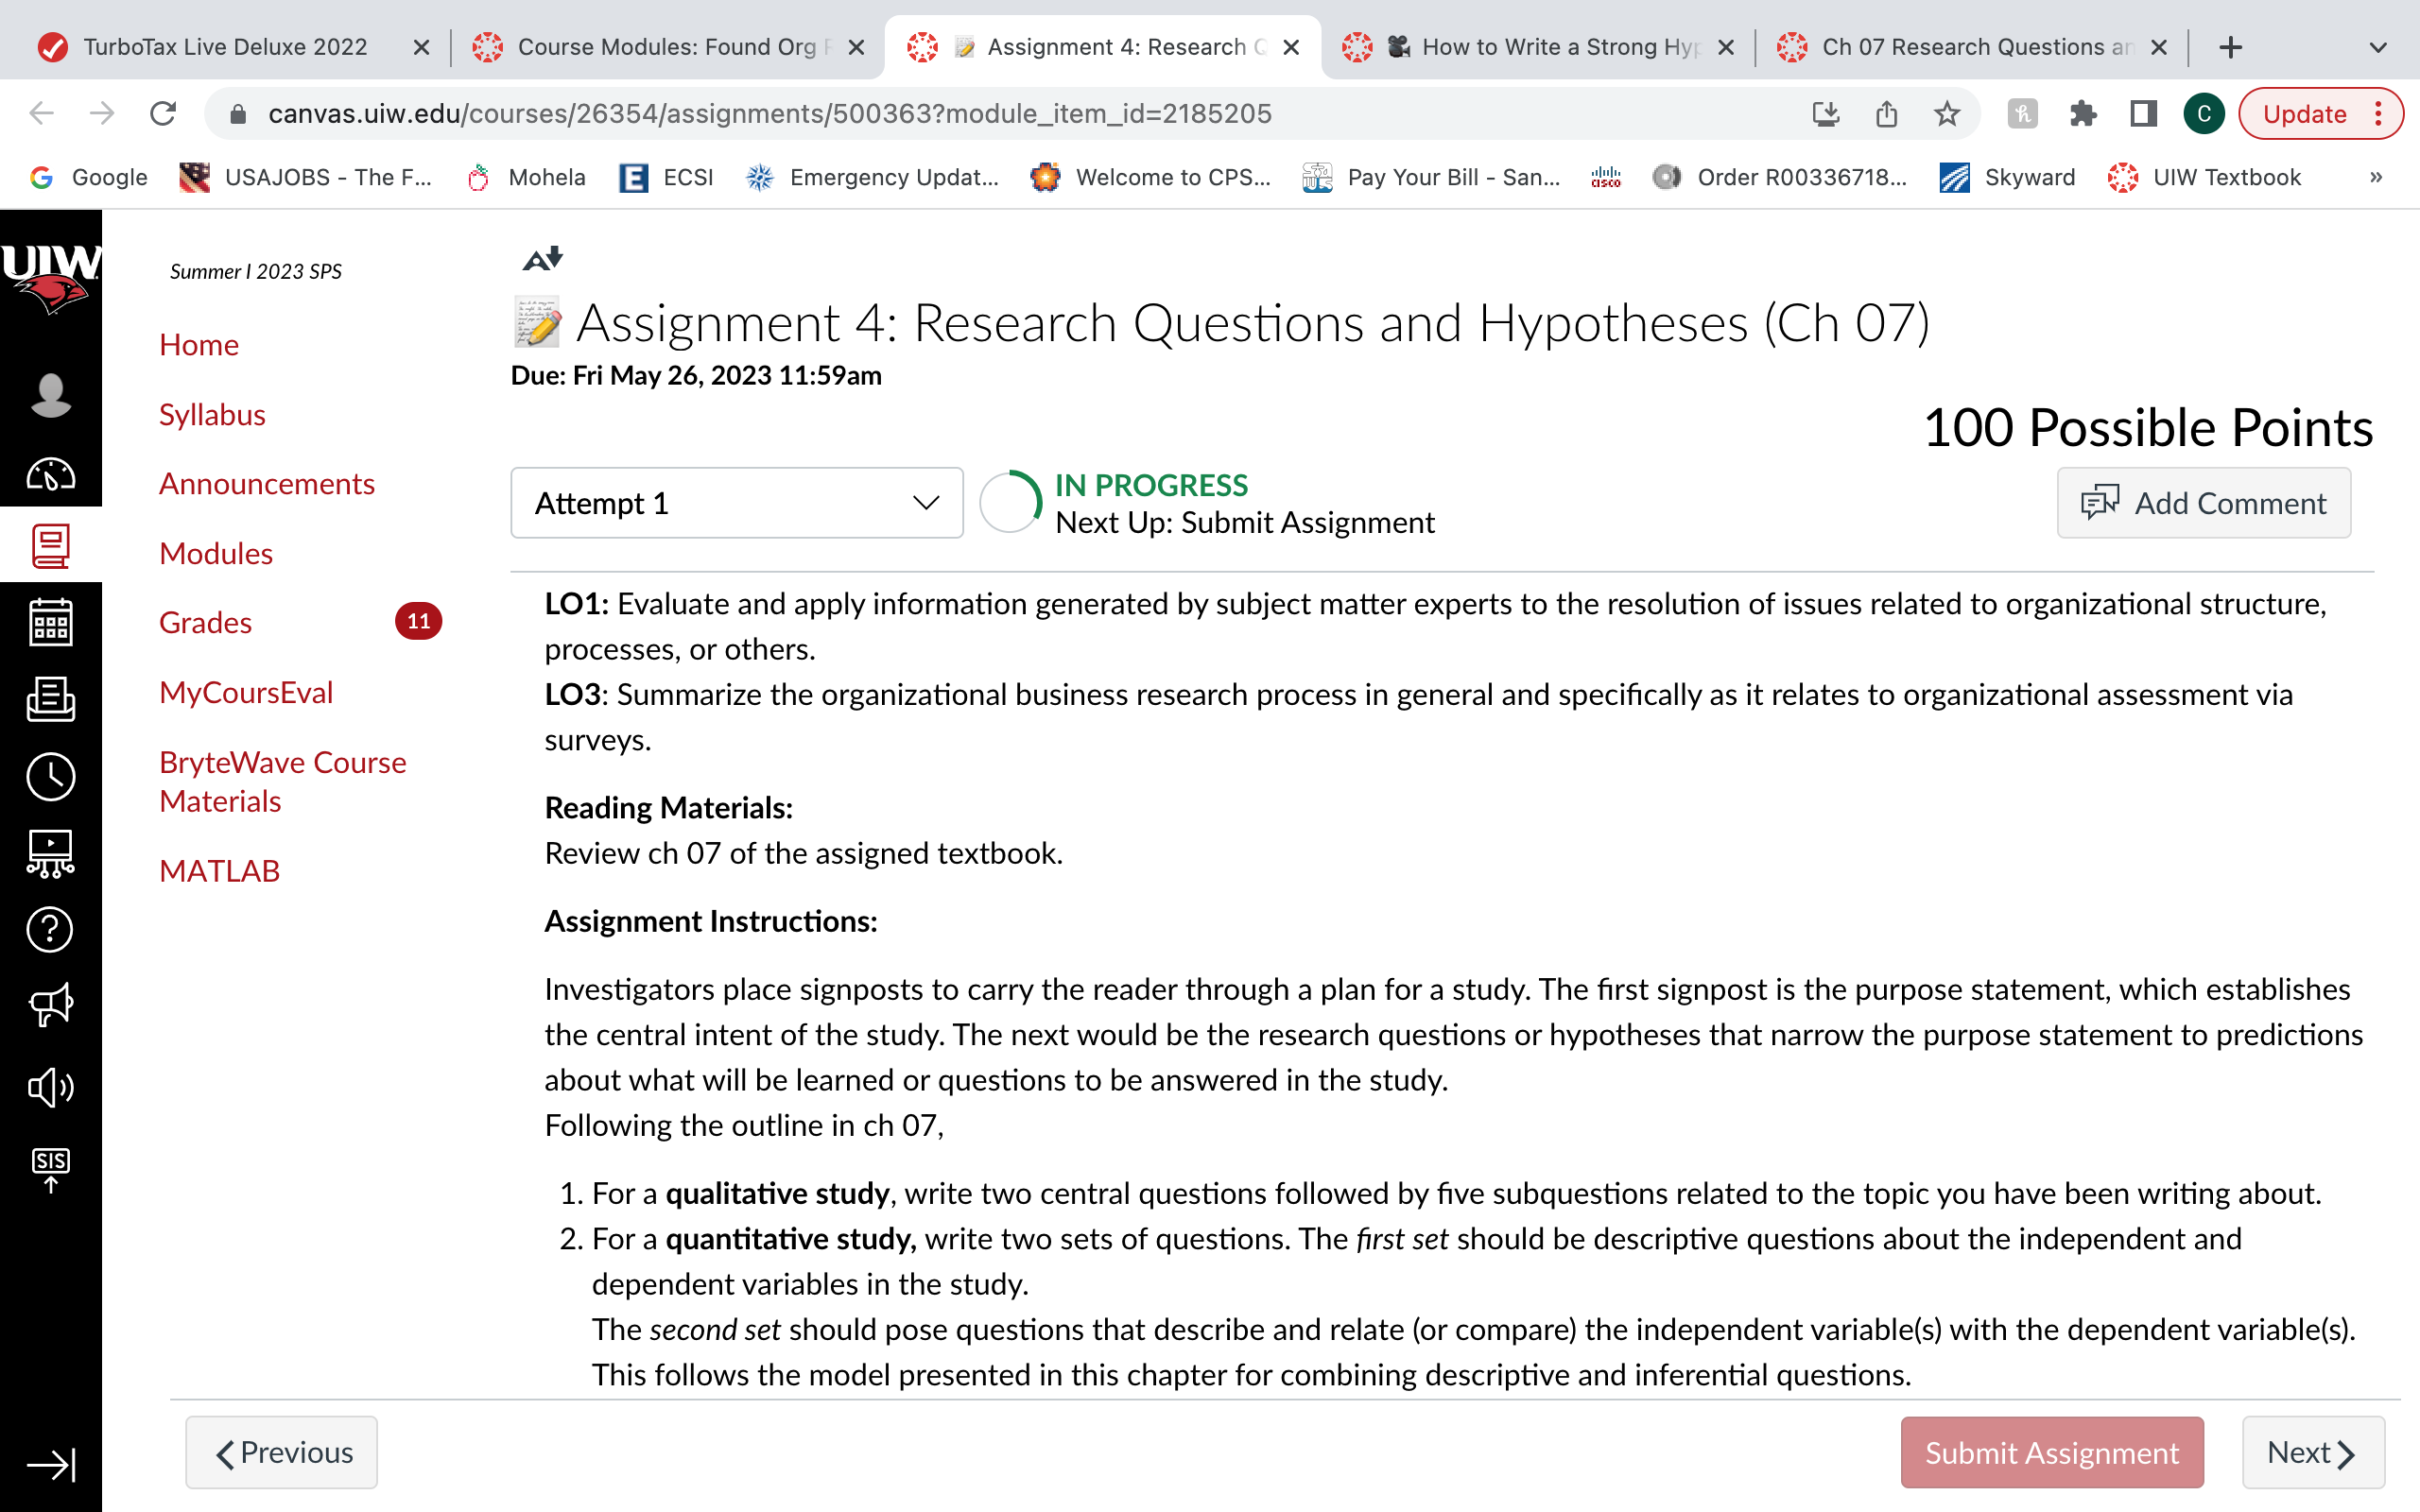Open the Courses icon in Canvas sidebar
2420x1512 pixels.
[x=50, y=546]
